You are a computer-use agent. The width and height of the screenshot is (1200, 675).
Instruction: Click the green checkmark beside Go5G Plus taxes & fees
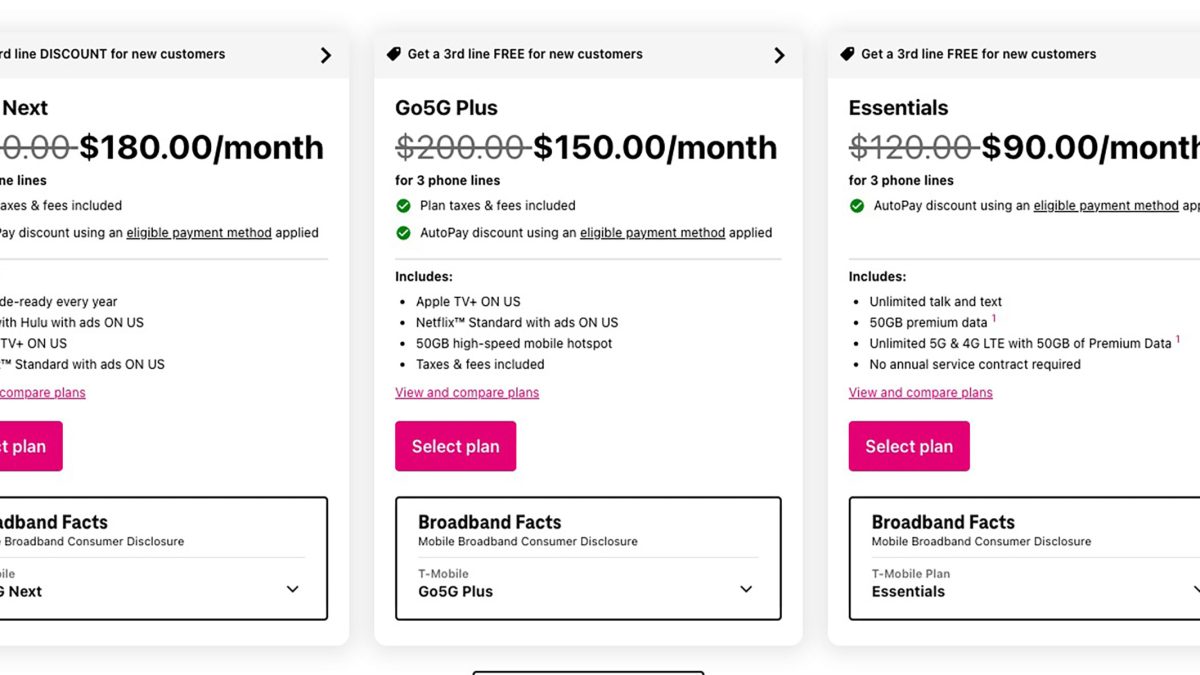pos(403,206)
